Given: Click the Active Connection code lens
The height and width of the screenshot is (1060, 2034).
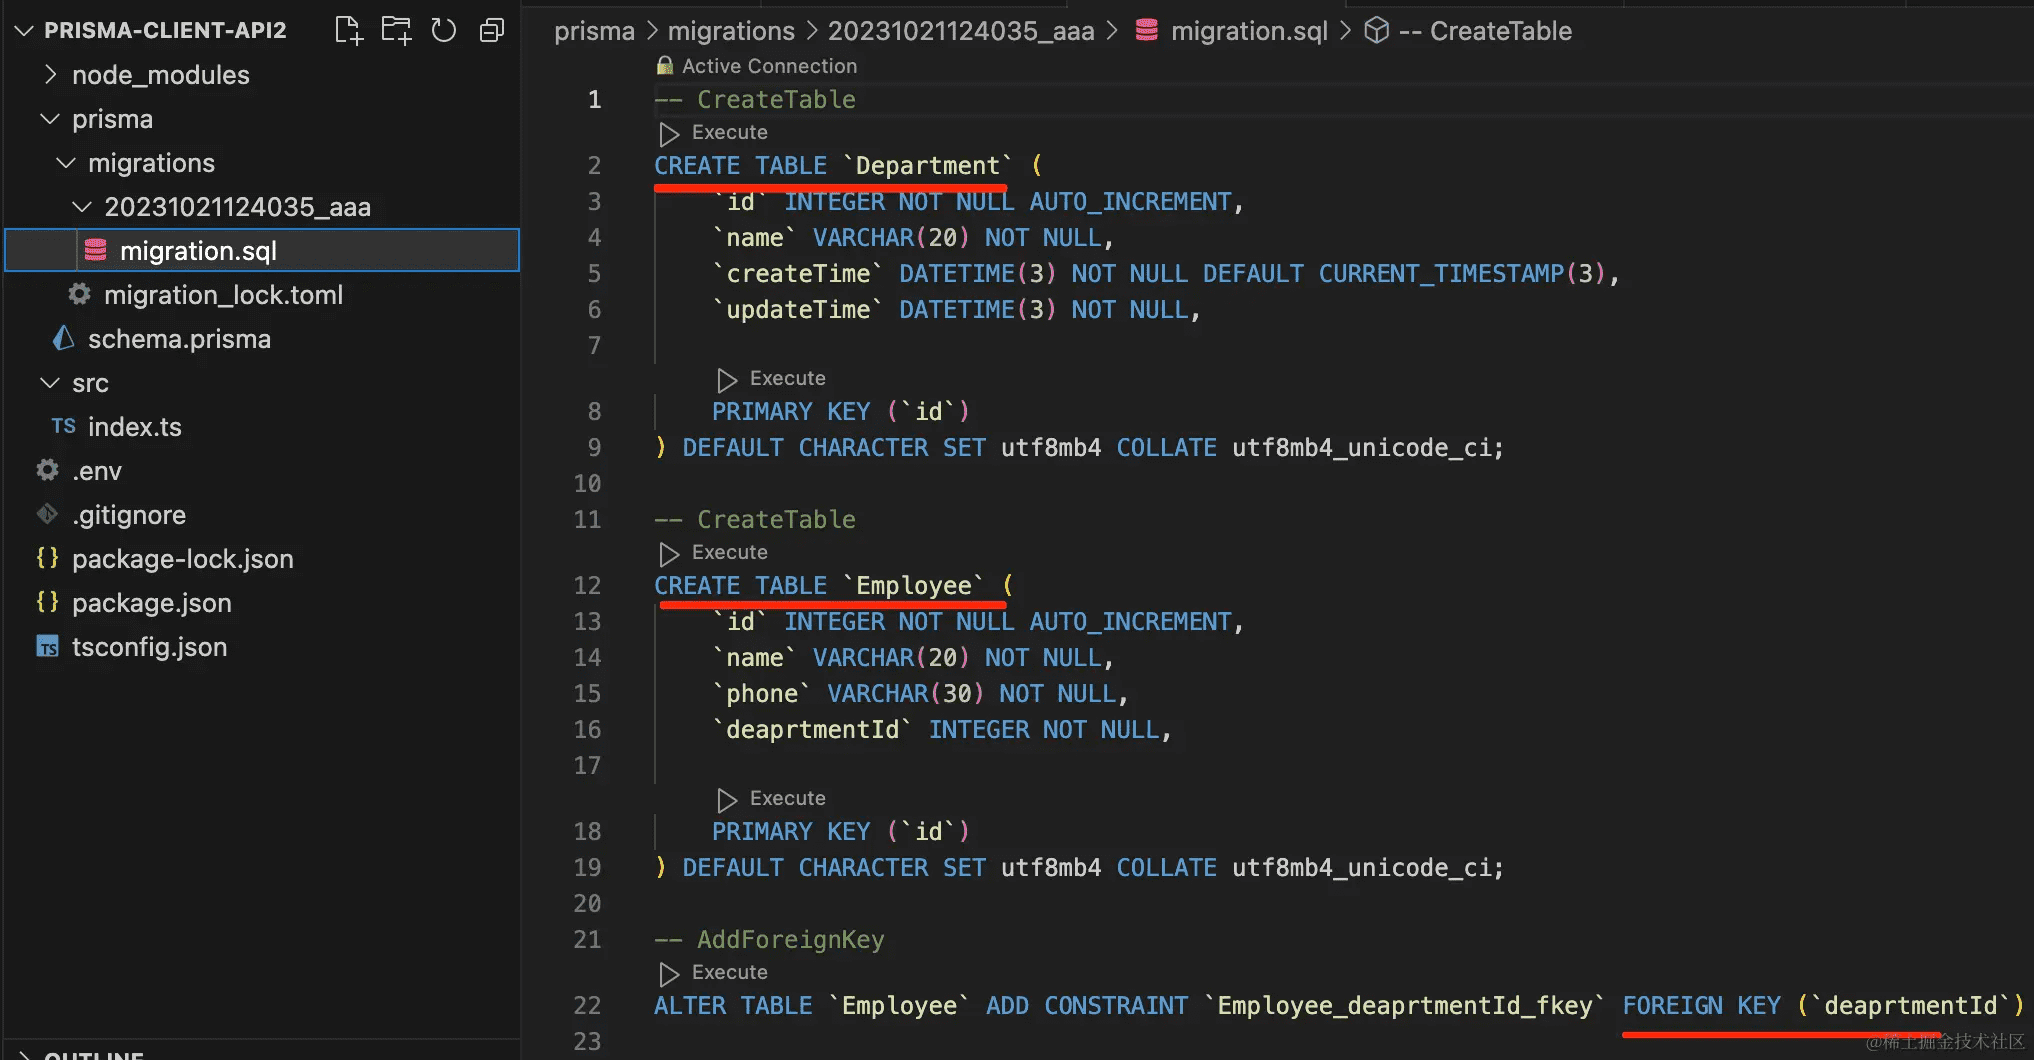Looking at the screenshot, I should pos(768,66).
